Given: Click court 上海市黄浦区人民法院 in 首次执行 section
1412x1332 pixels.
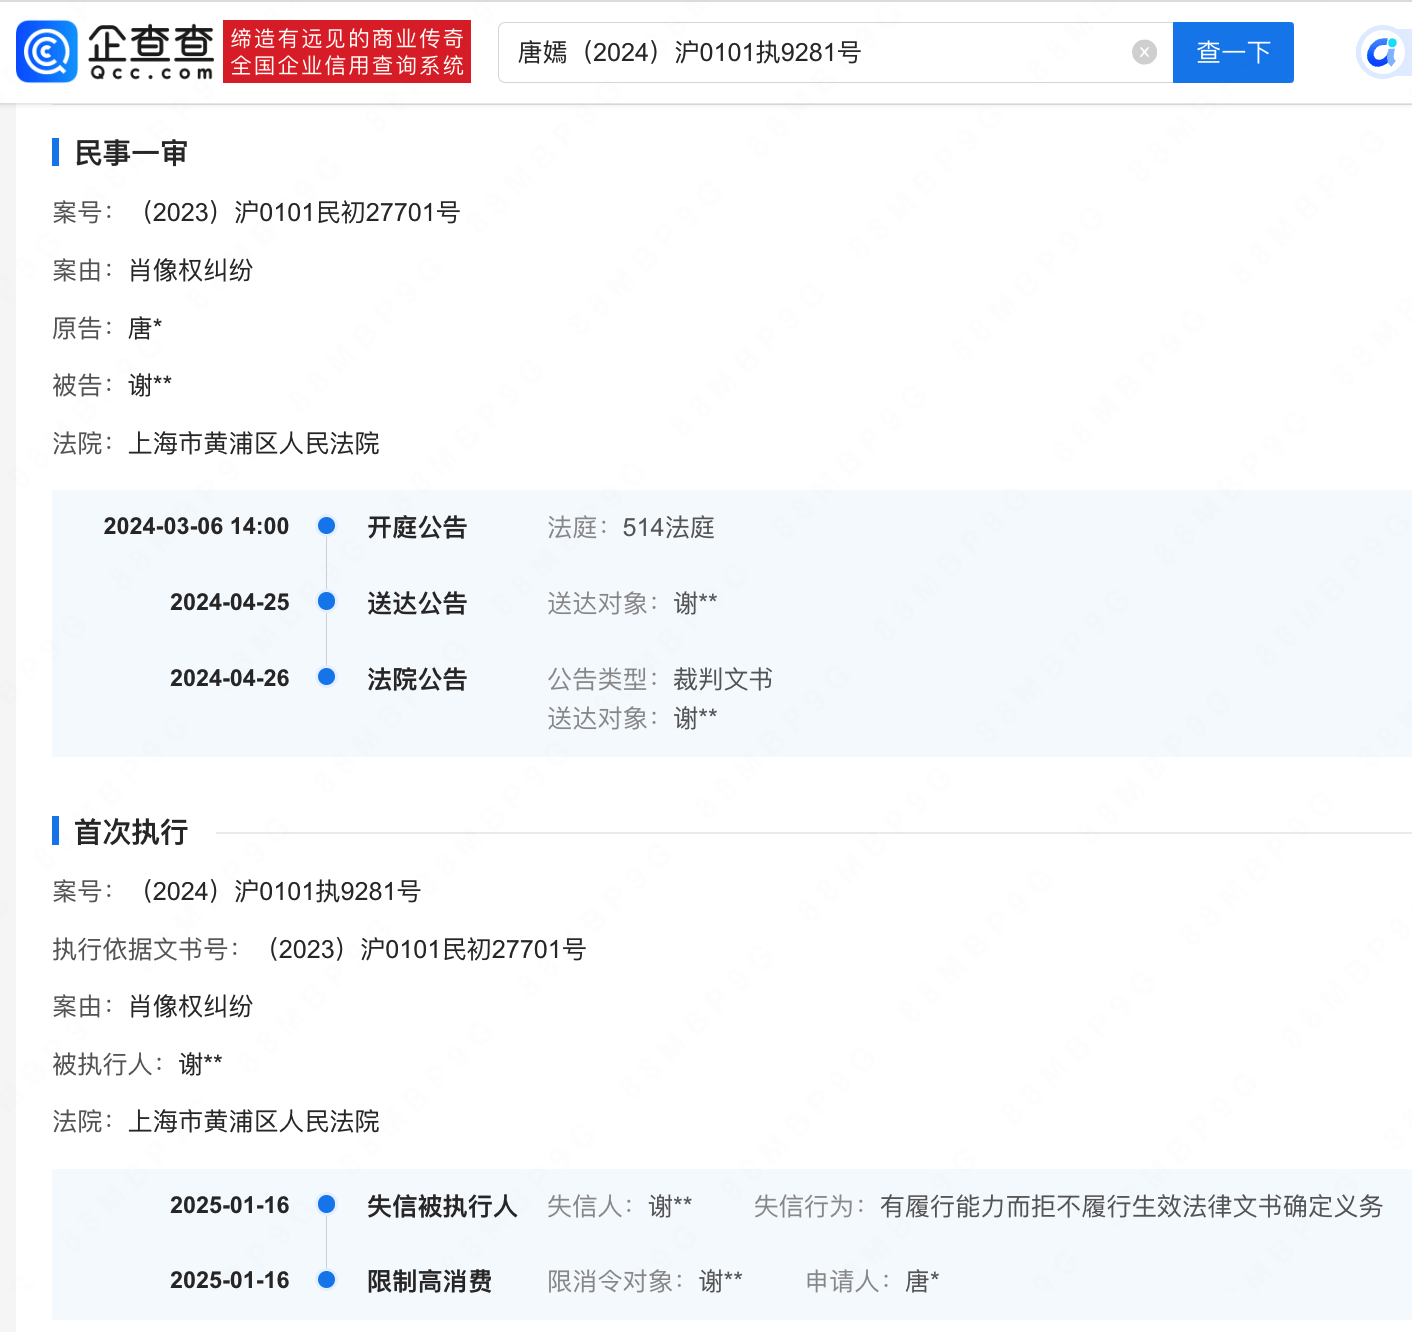Looking at the screenshot, I should 254,1122.
